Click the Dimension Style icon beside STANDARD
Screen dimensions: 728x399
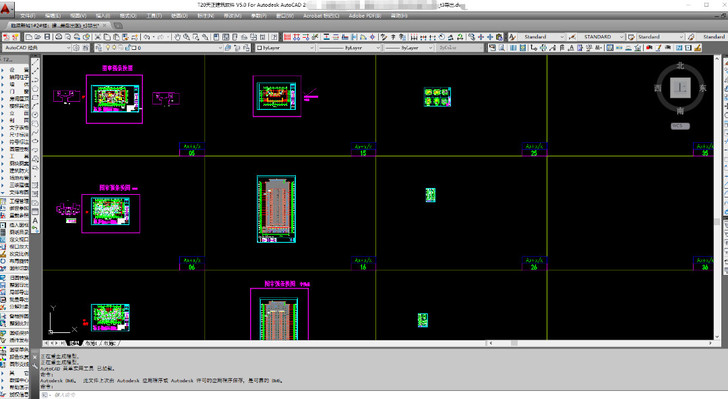point(572,37)
